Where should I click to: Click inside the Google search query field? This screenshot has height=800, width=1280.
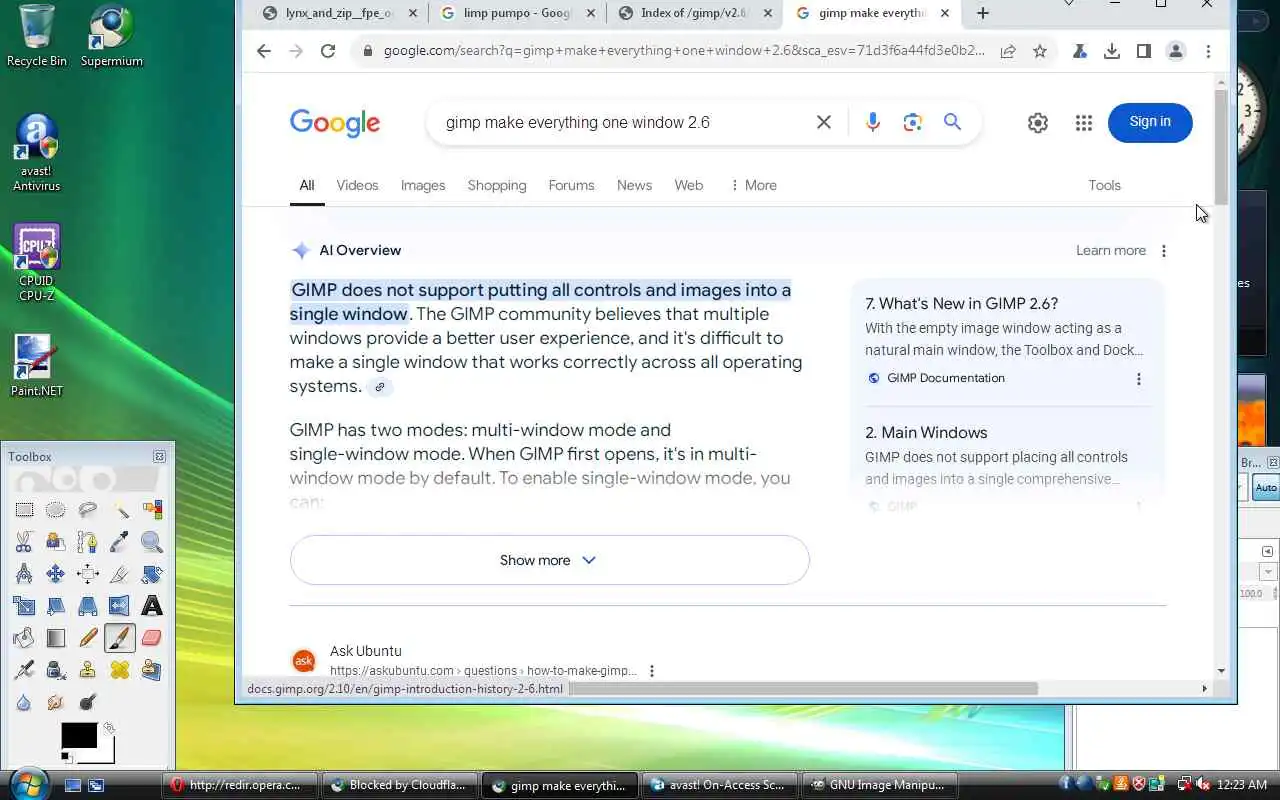coord(620,122)
